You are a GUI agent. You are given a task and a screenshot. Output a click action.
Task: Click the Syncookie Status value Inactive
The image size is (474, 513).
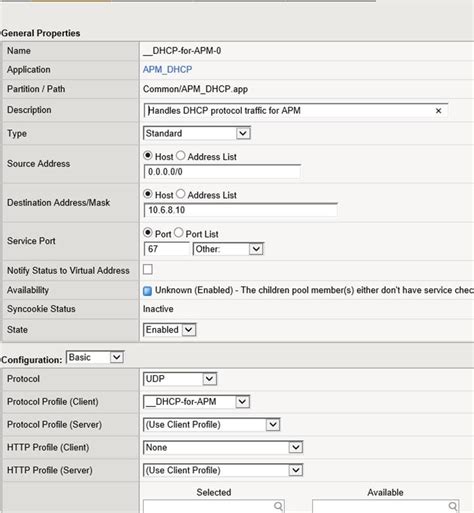click(158, 309)
